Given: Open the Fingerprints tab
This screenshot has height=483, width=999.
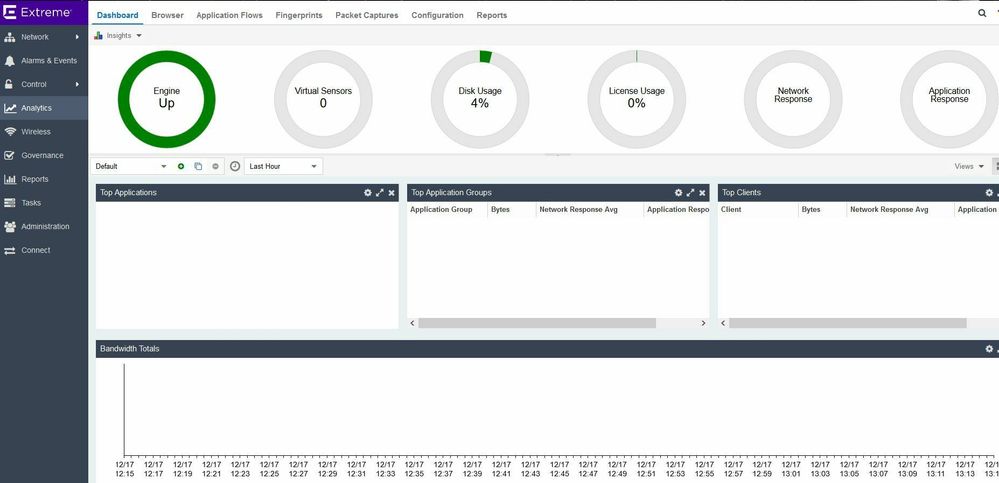Looking at the screenshot, I should click(299, 15).
